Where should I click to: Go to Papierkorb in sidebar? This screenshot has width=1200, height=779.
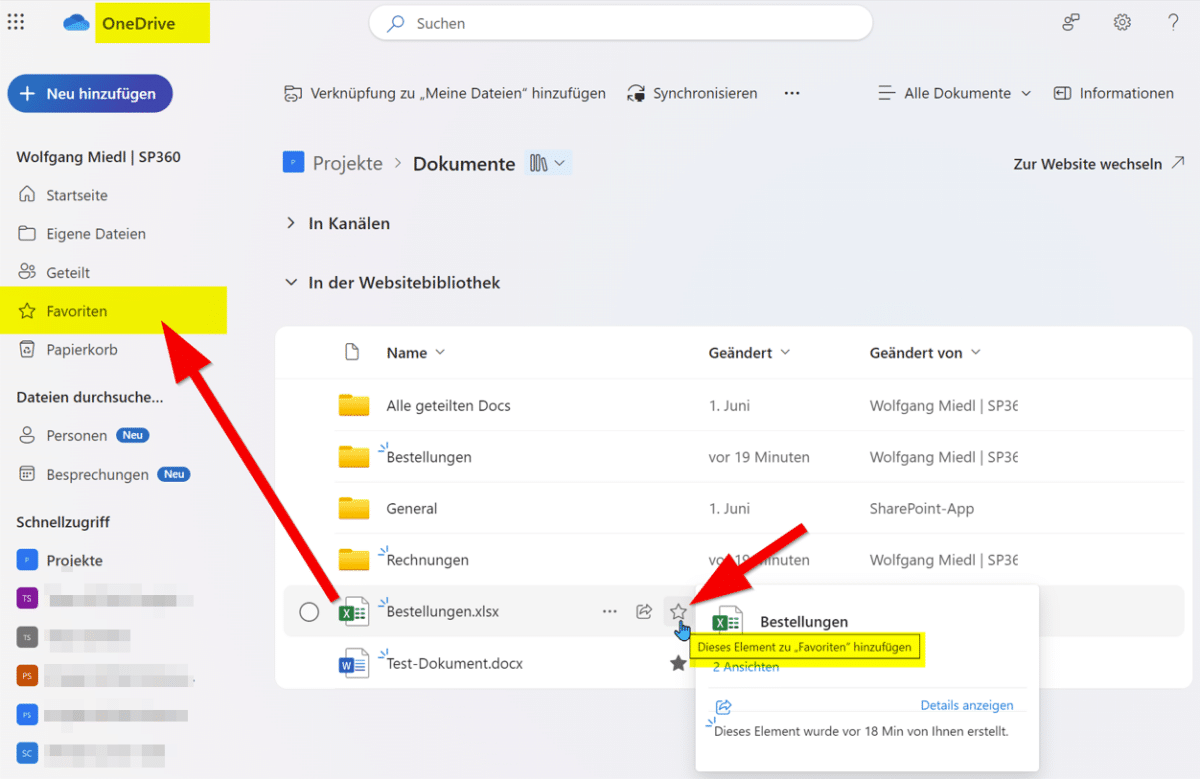click(x=81, y=350)
